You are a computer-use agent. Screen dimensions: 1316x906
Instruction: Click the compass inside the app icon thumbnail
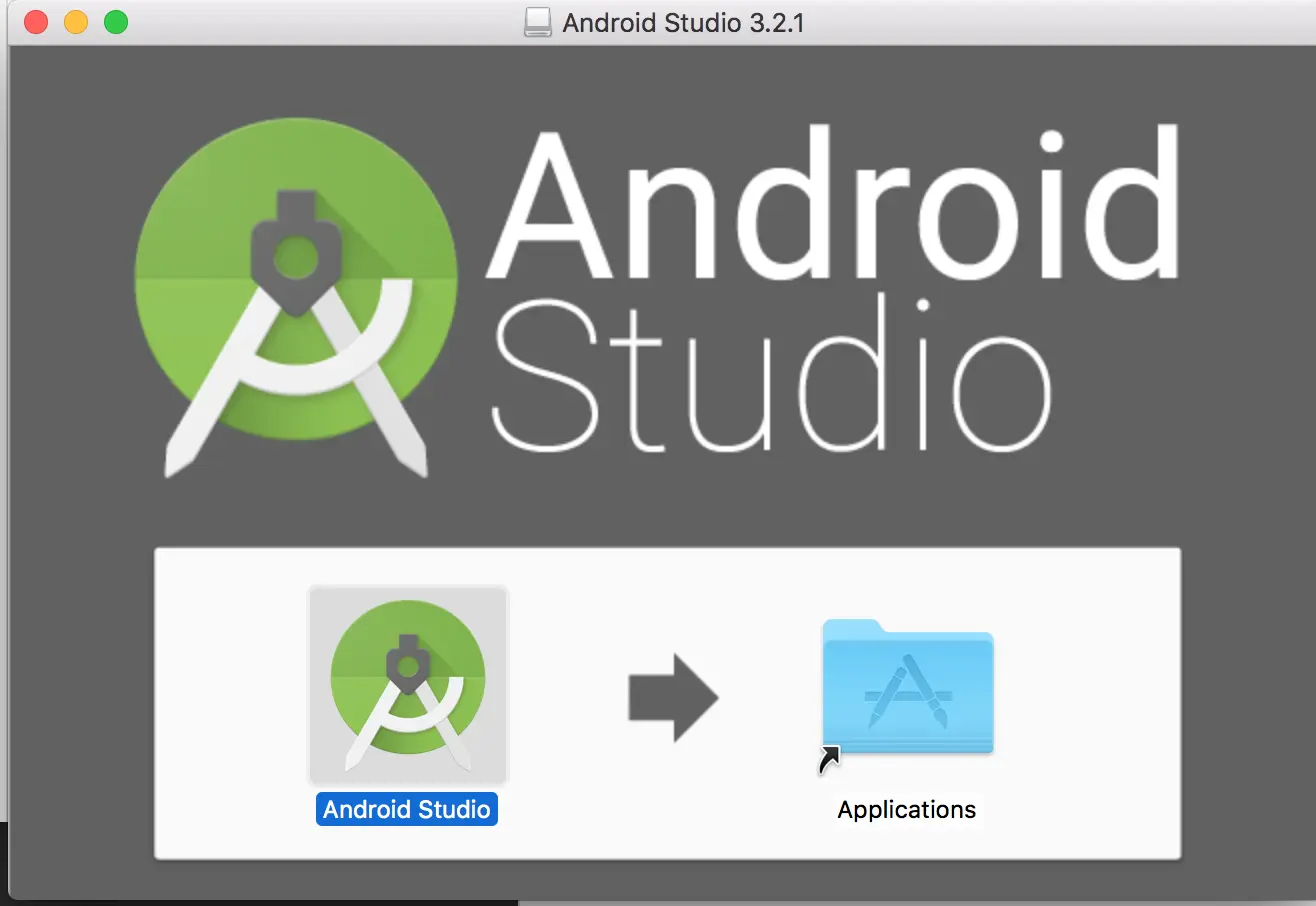pos(407,665)
